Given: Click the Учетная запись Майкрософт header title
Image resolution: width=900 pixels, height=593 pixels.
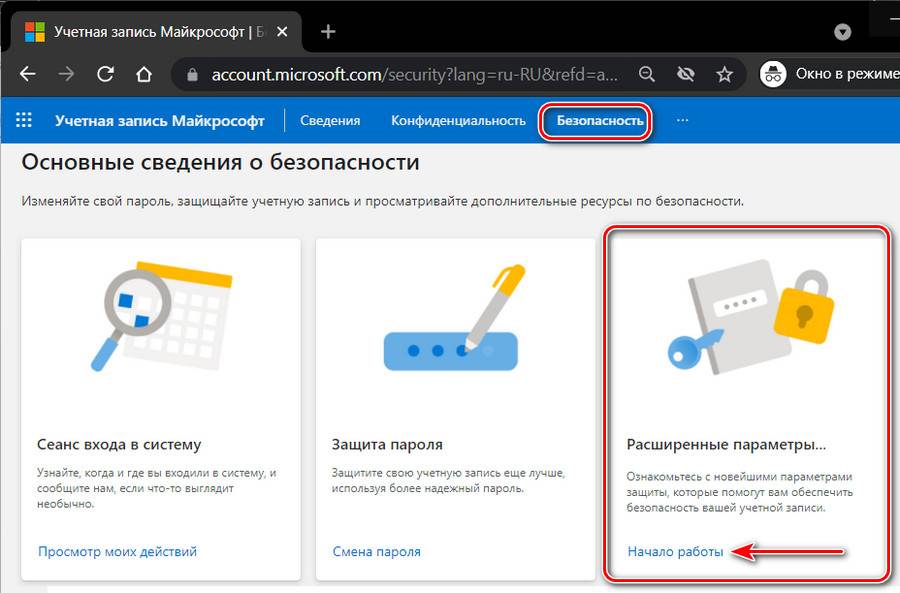Looking at the screenshot, I should pyautogui.click(x=160, y=121).
